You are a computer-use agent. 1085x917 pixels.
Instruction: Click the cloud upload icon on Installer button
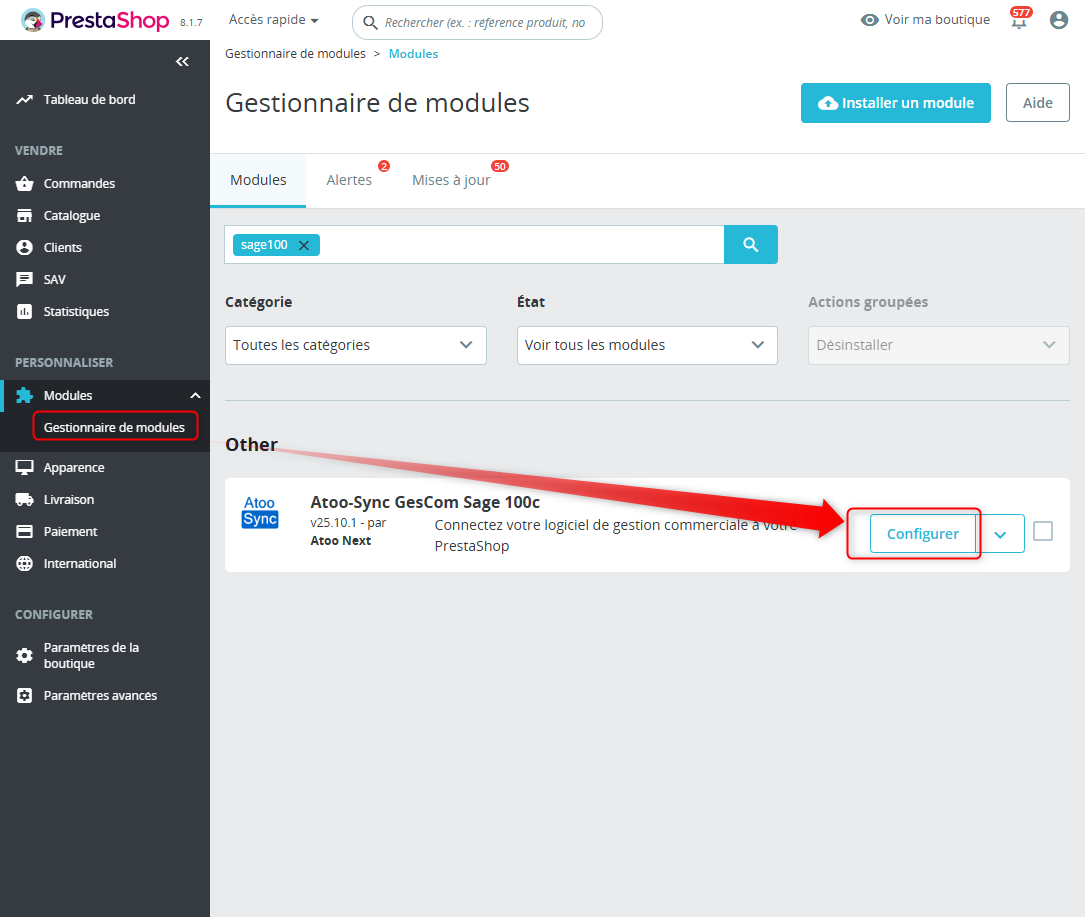[828, 103]
